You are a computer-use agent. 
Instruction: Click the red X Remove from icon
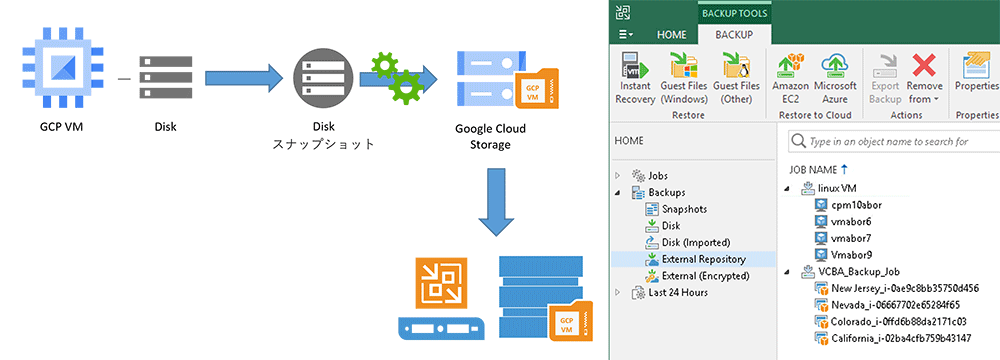click(x=923, y=65)
